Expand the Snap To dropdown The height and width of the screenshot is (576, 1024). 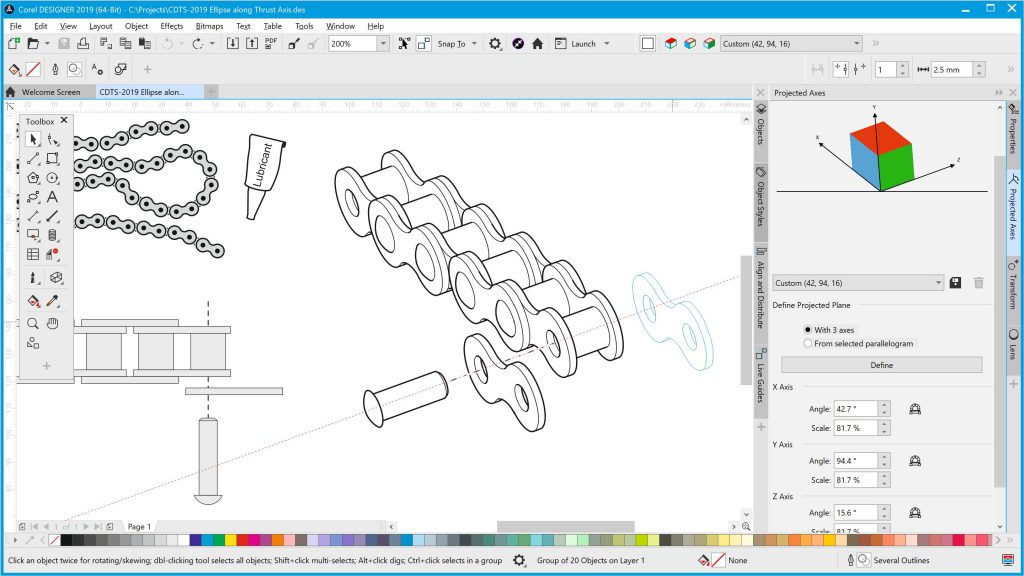coord(473,44)
